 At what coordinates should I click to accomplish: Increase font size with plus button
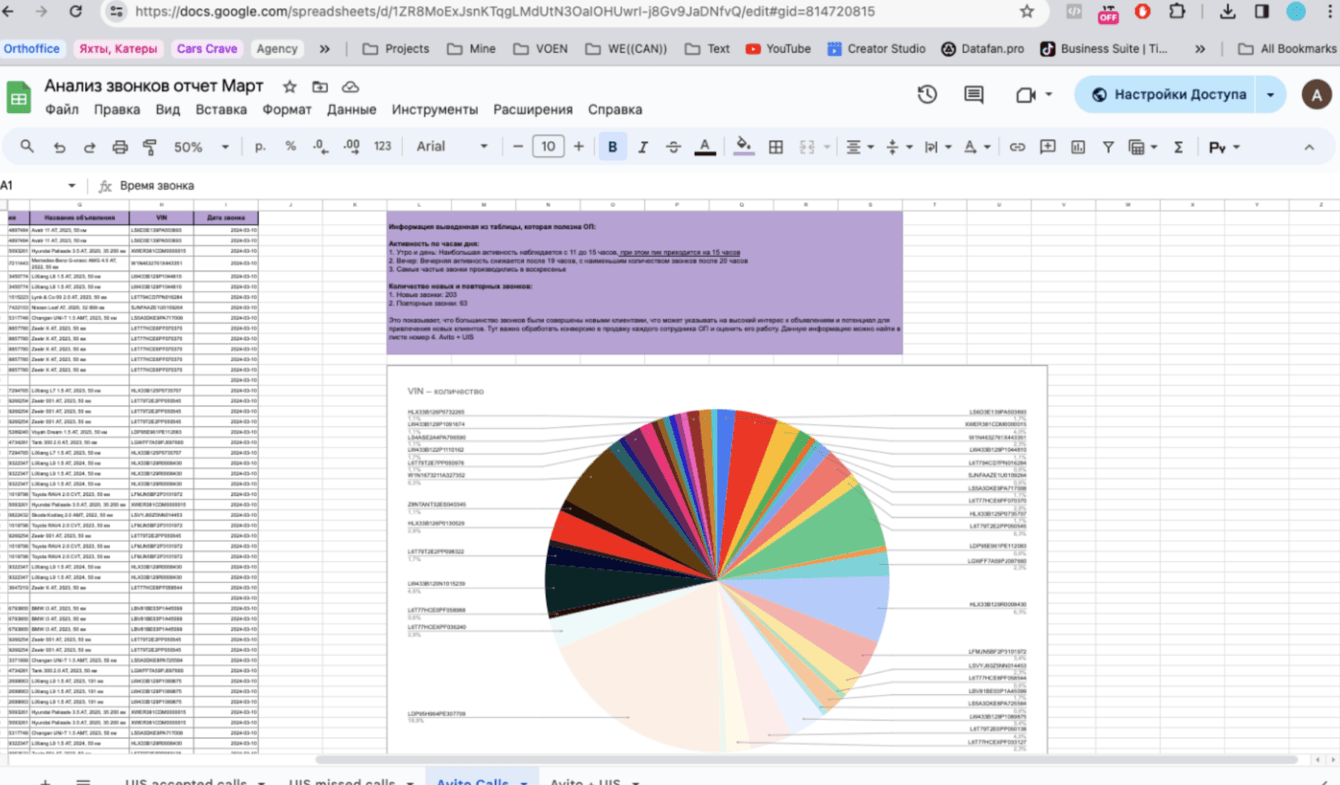click(x=578, y=147)
